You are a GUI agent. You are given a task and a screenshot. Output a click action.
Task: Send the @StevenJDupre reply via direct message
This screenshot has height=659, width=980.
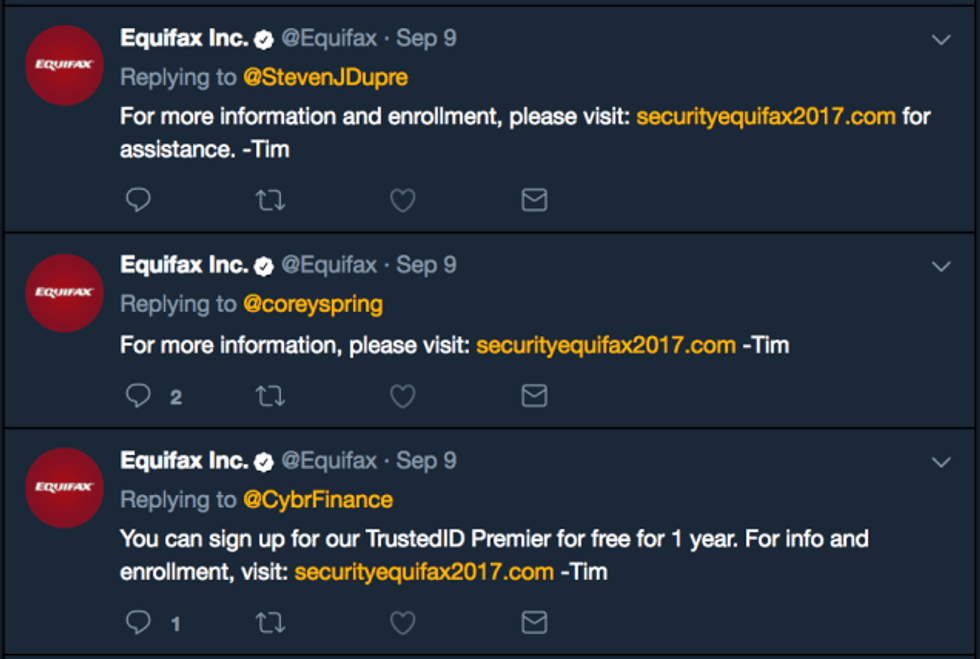534,201
